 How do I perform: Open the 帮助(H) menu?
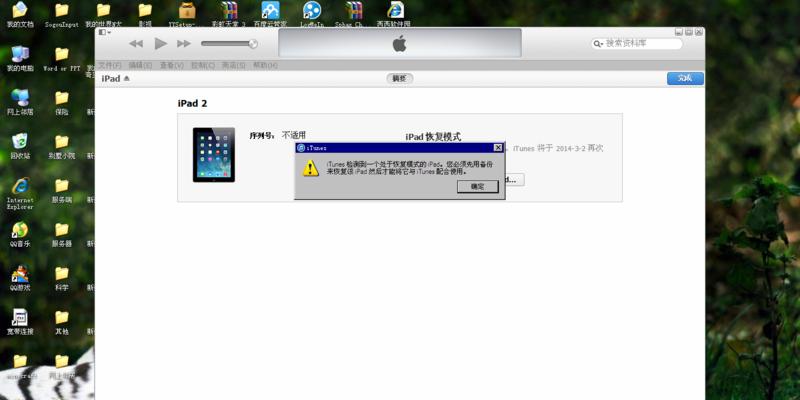(x=265, y=65)
